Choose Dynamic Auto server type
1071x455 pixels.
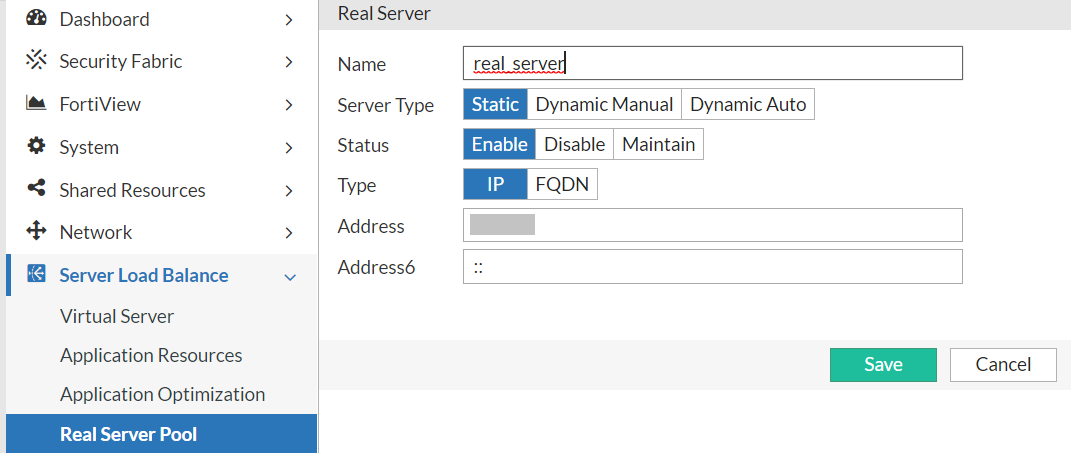748,104
